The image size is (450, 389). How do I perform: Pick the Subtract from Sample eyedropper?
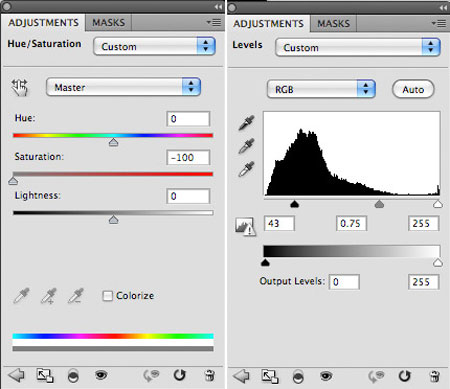coord(76,296)
